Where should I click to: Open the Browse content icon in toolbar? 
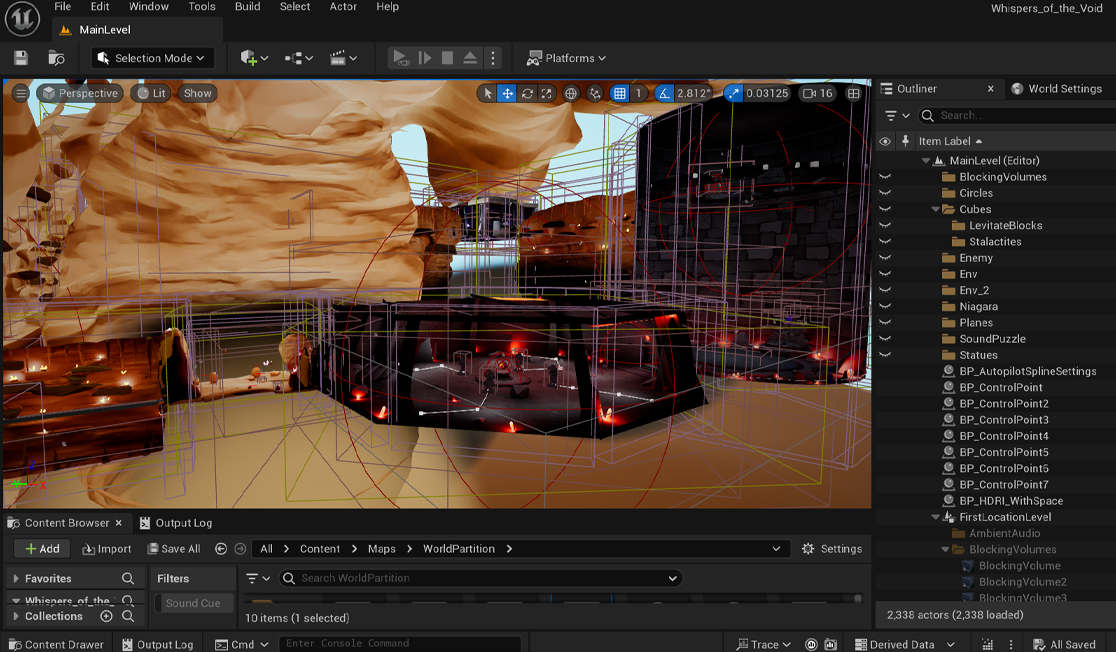[56, 58]
